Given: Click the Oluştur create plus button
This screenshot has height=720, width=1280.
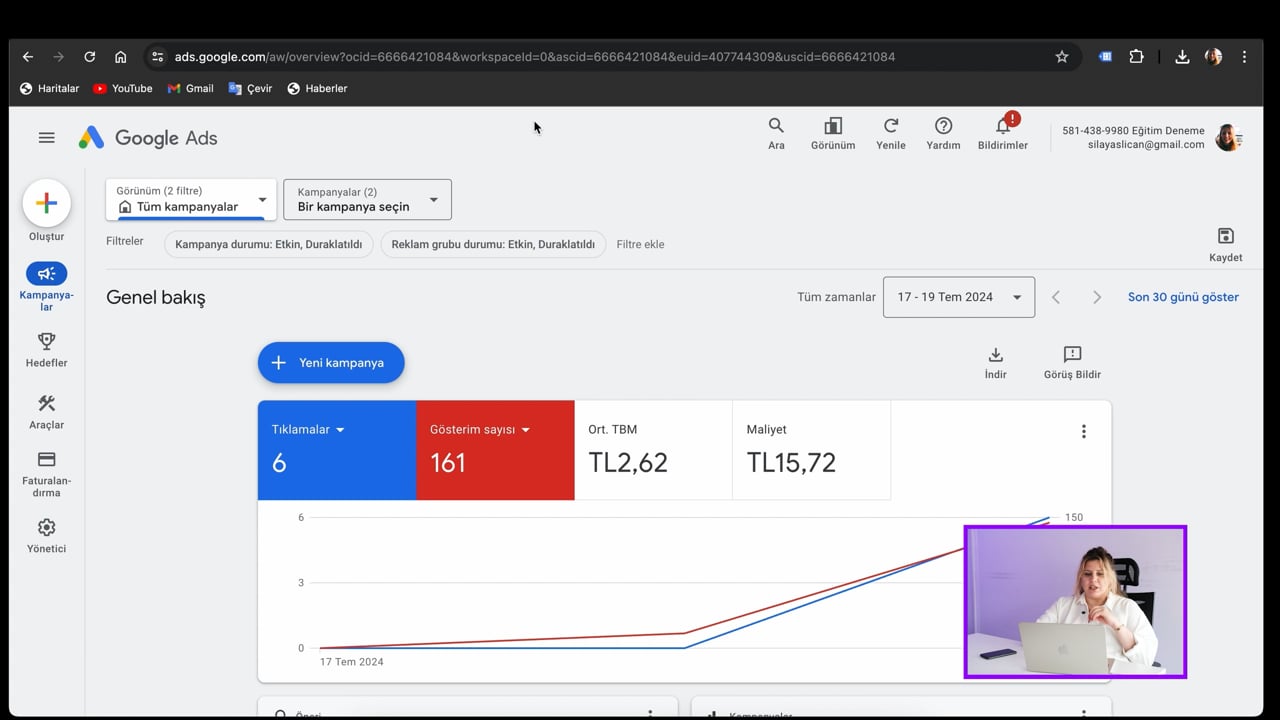Looking at the screenshot, I should 46,204.
